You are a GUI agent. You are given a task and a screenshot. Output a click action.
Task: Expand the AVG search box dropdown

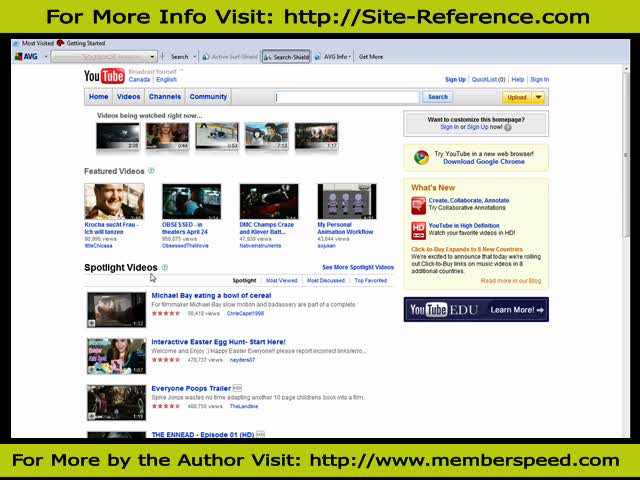(152, 57)
